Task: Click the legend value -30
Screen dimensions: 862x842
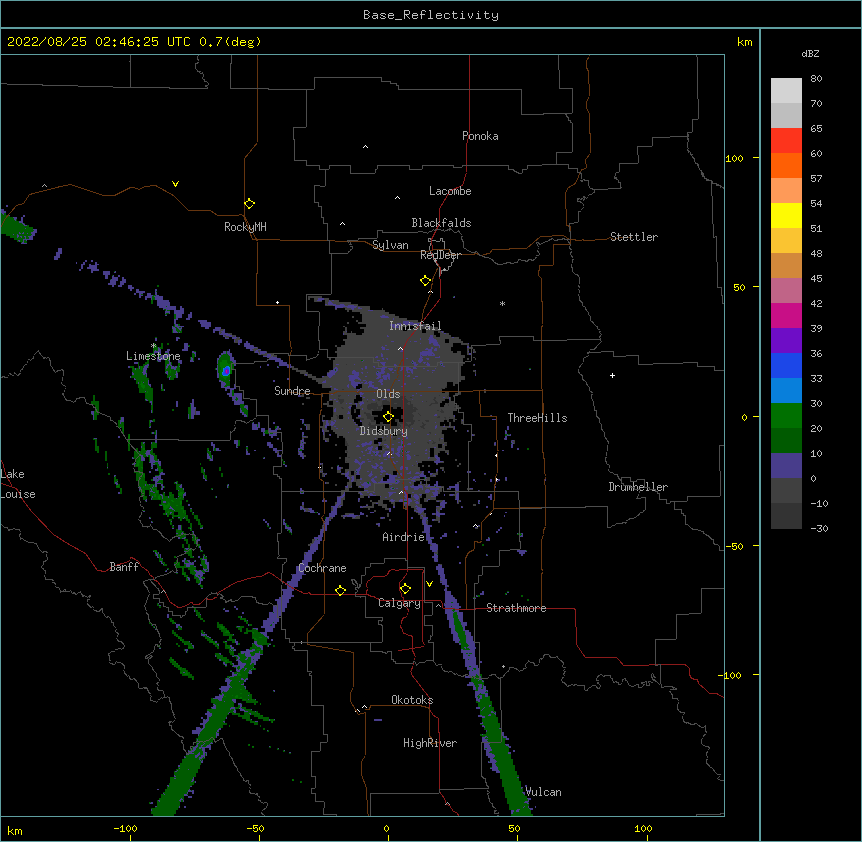Action: (819, 528)
